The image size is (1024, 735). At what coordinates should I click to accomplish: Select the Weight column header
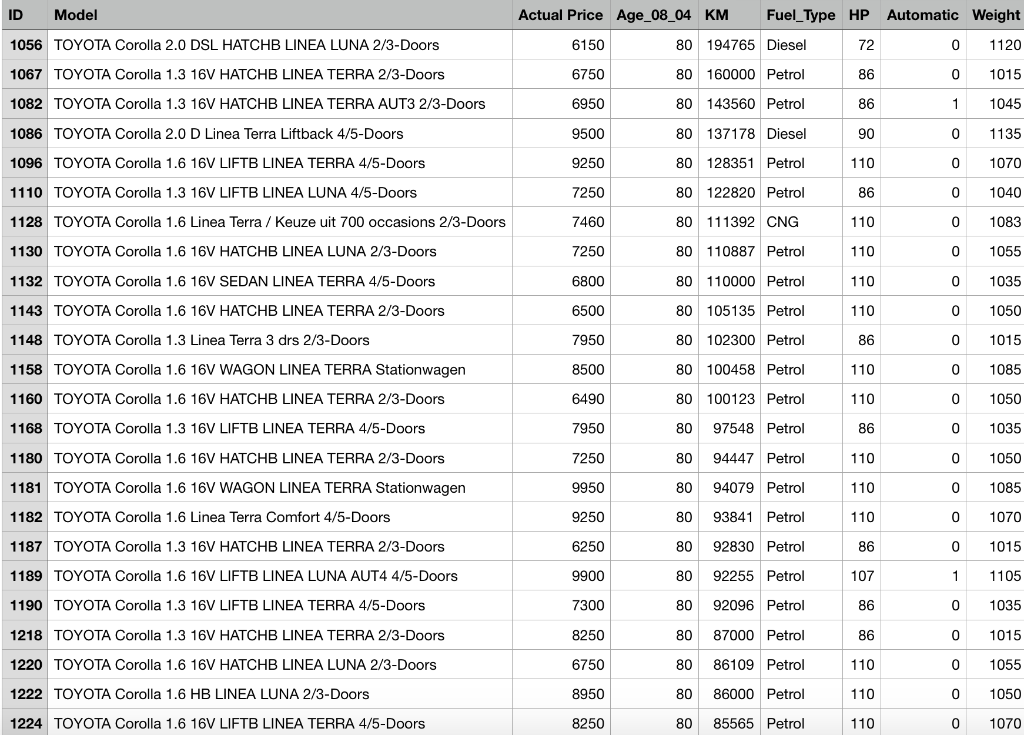[x=995, y=15]
